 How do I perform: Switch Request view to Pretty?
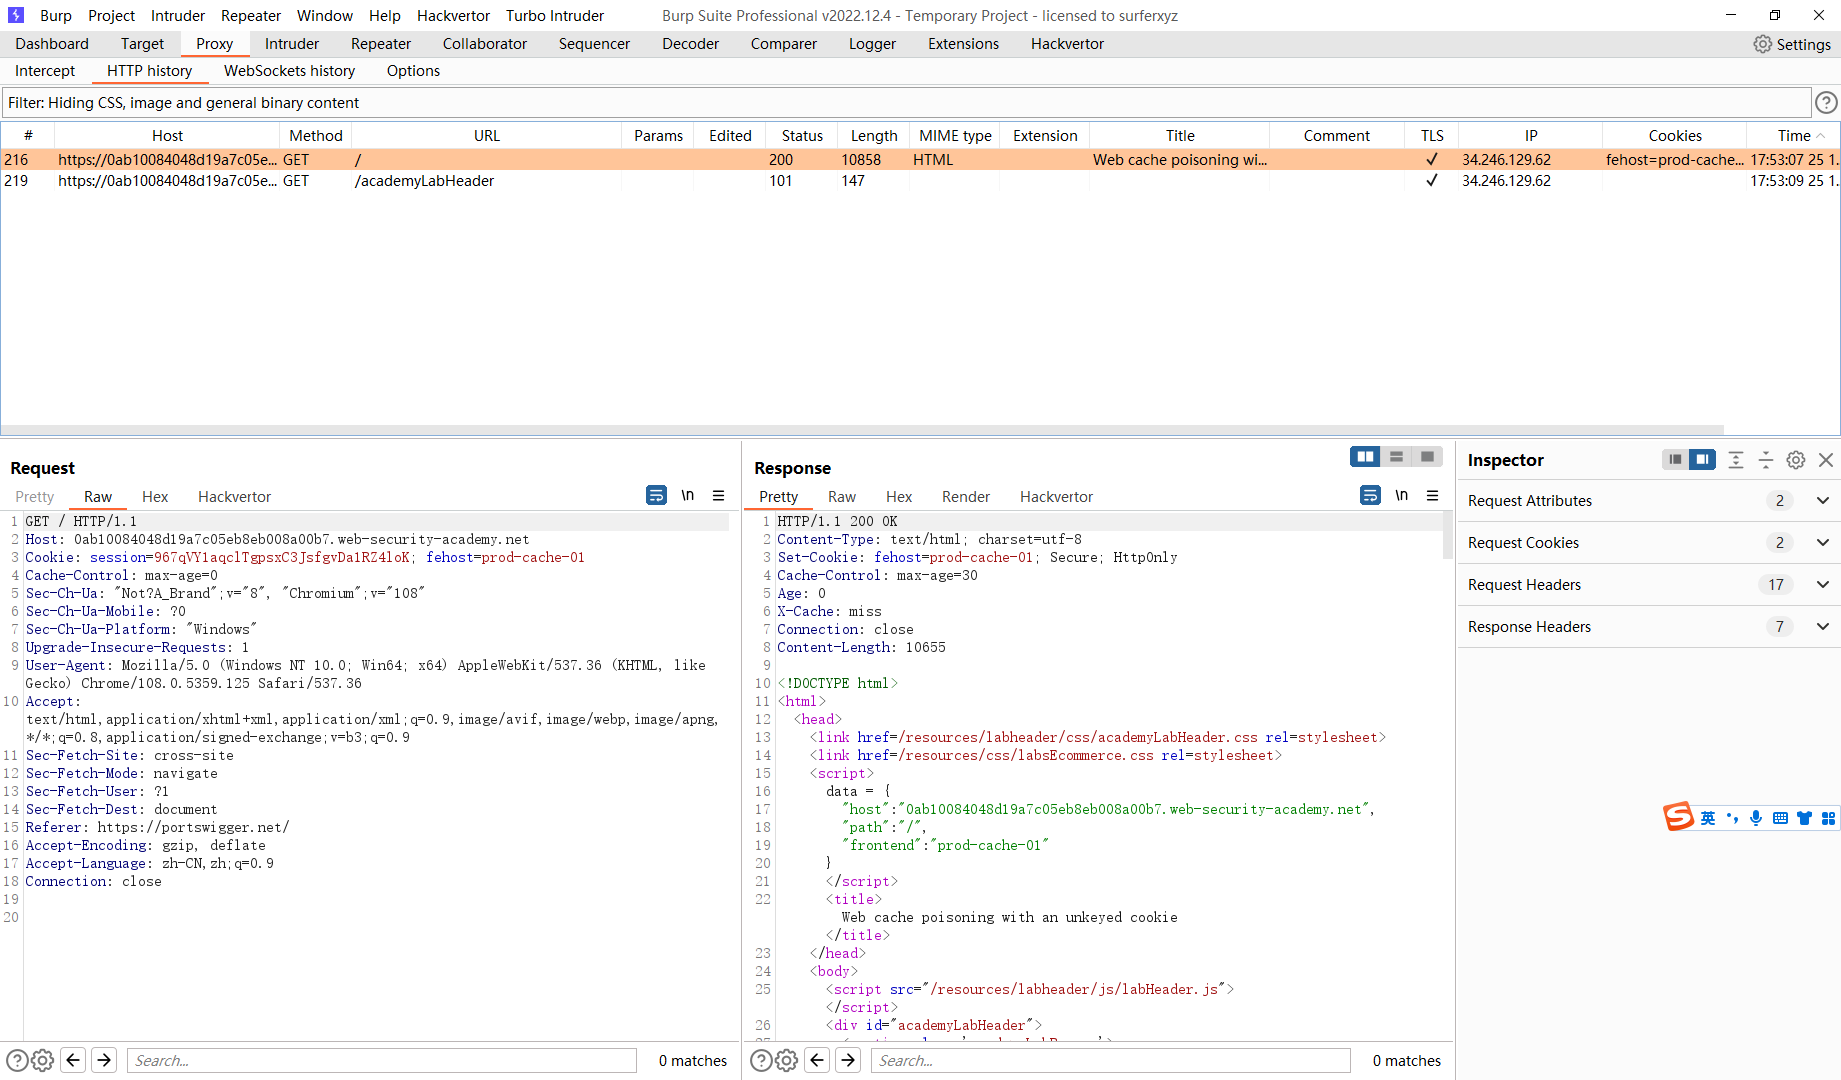pyautogui.click(x=35, y=497)
